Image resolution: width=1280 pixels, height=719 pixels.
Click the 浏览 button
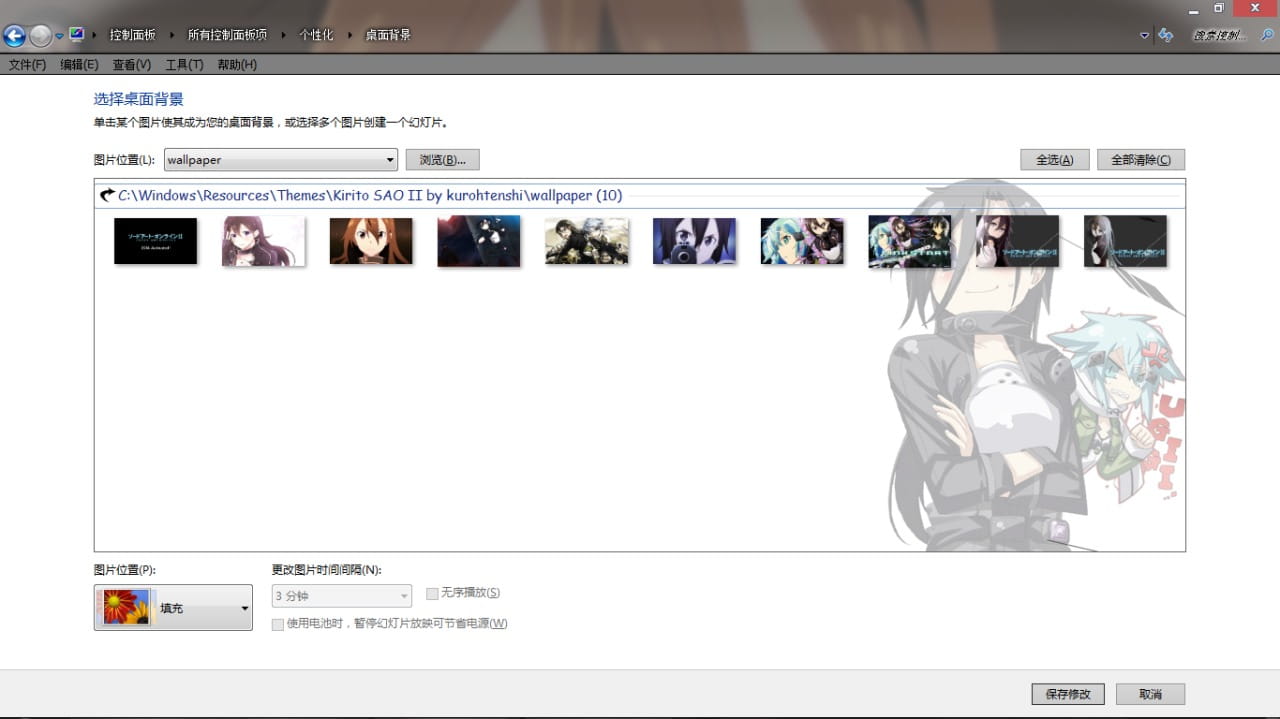pos(442,159)
